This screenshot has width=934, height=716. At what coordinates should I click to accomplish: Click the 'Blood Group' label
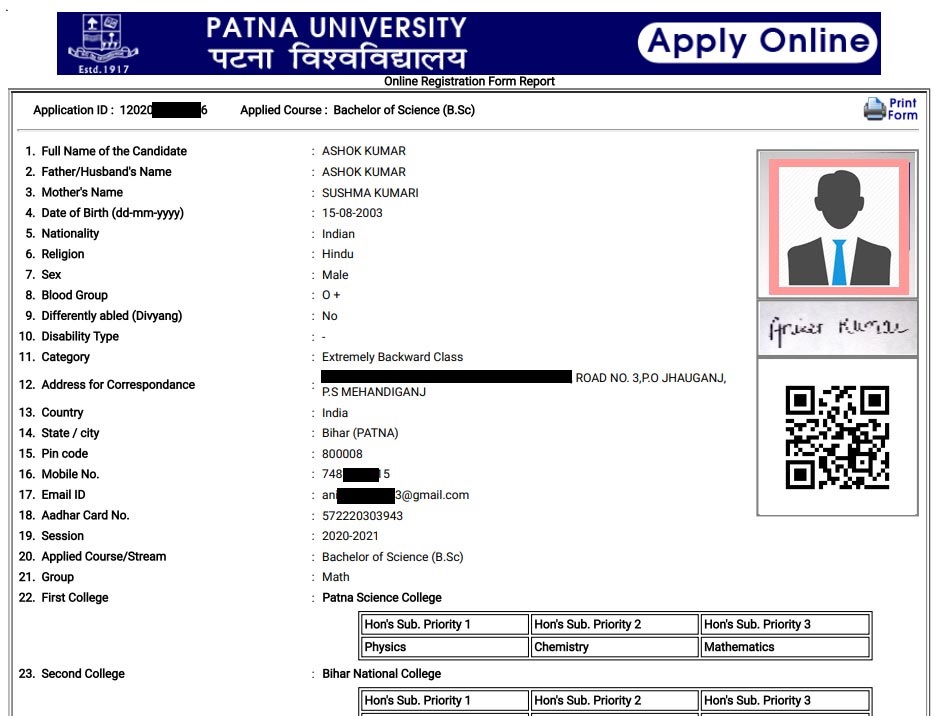tap(74, 295)
